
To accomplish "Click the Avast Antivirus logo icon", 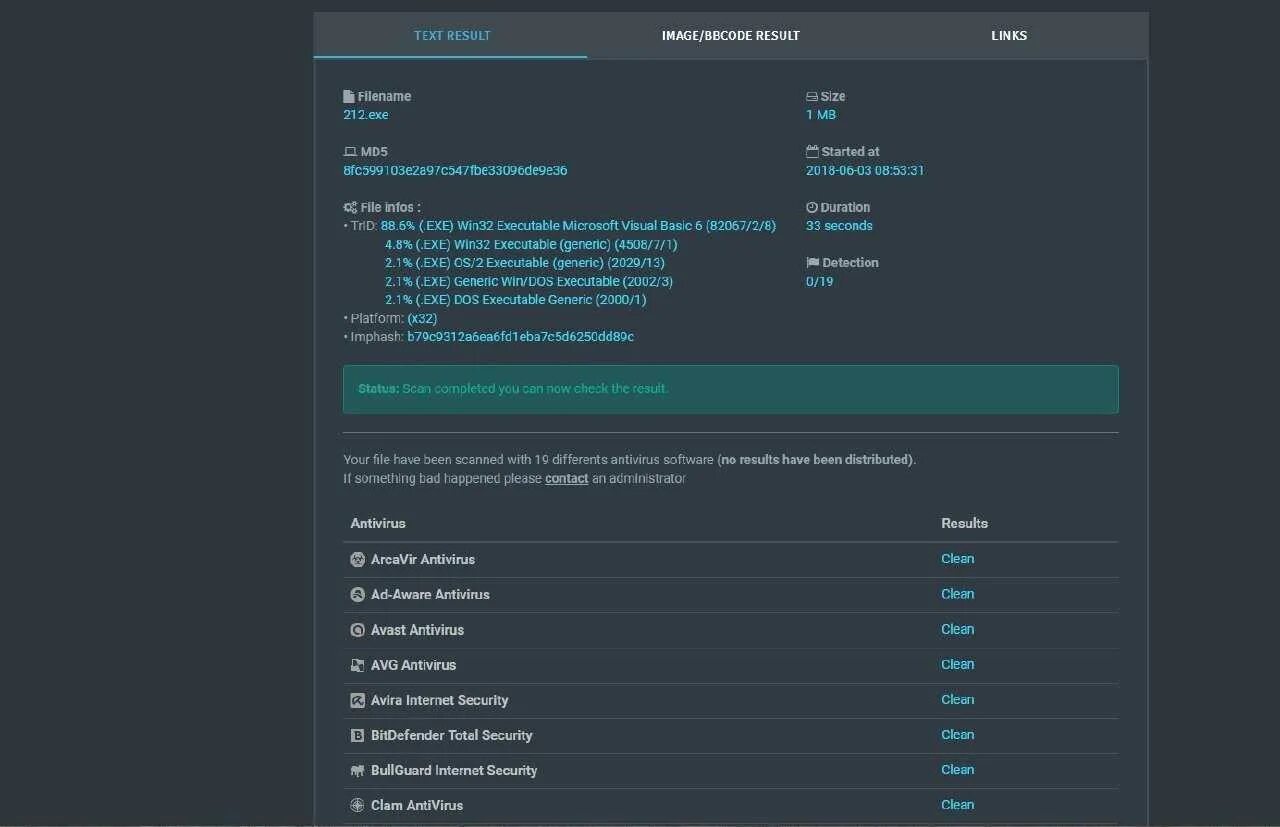I will click(357, 630).
